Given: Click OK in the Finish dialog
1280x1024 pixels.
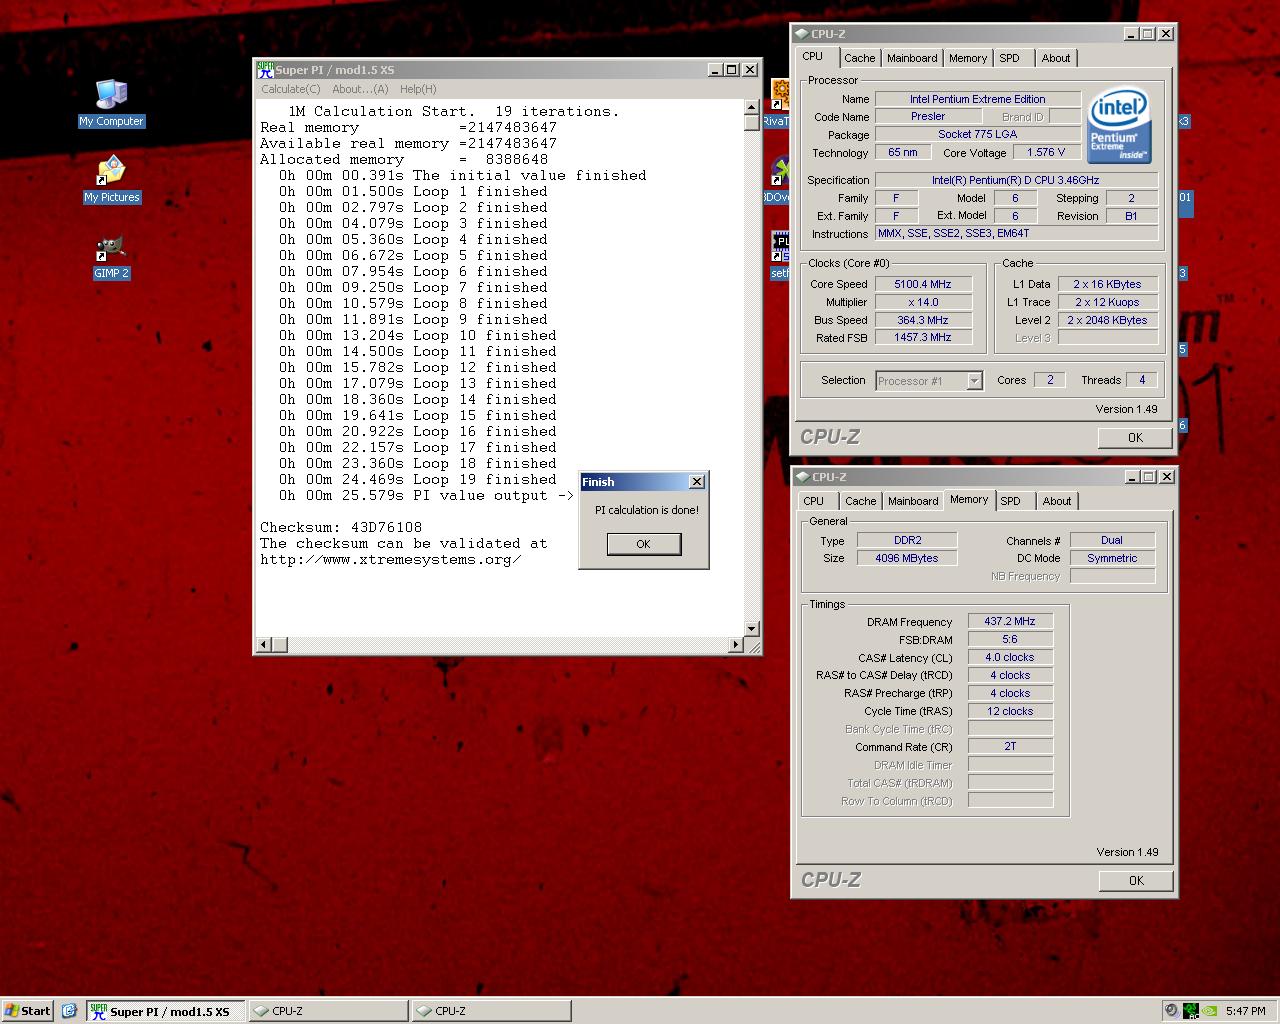Looking at the screenshot, I should [643, 544].
